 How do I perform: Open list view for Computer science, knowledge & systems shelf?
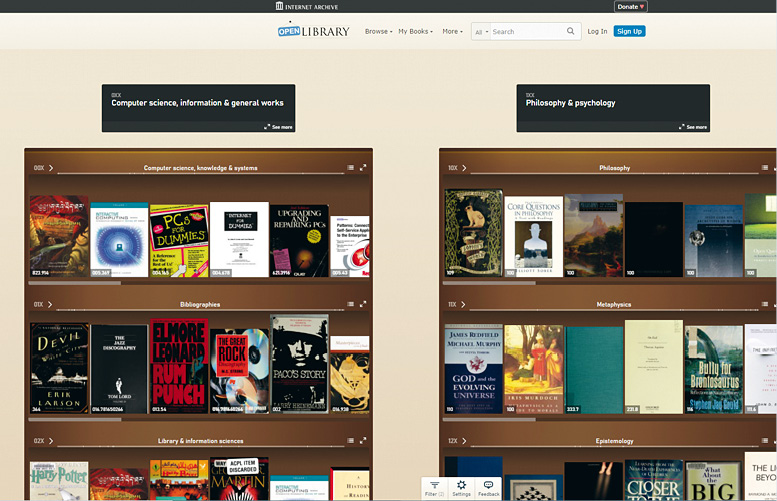point(350,167)
